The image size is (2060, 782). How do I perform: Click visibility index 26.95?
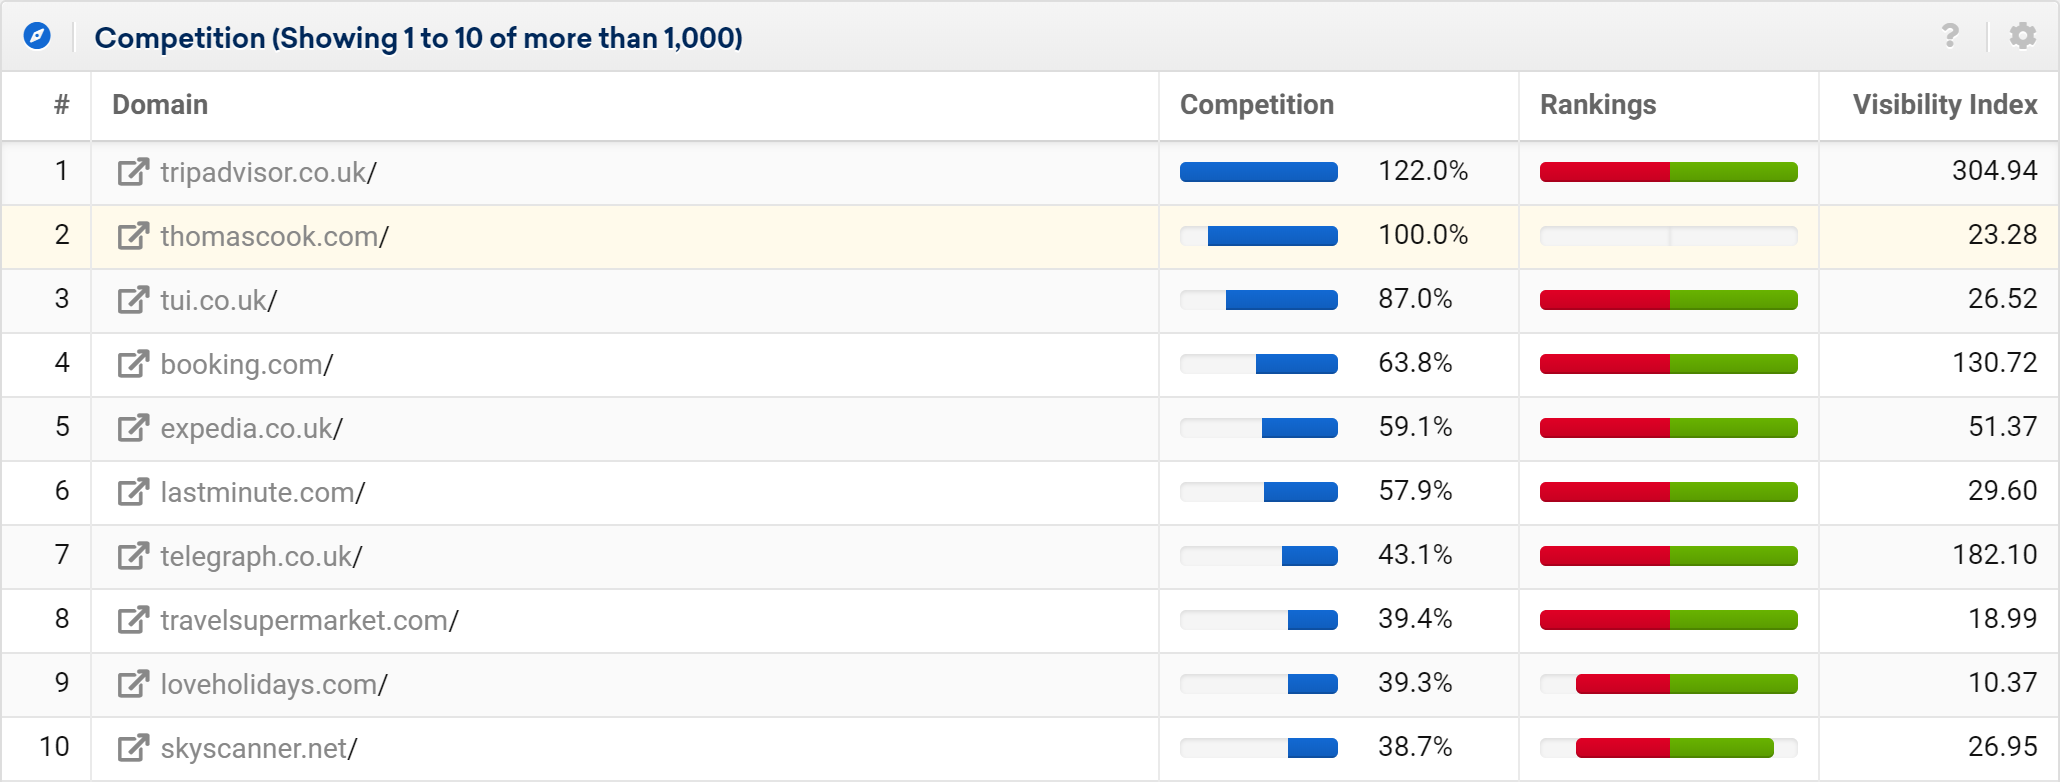2002,747
